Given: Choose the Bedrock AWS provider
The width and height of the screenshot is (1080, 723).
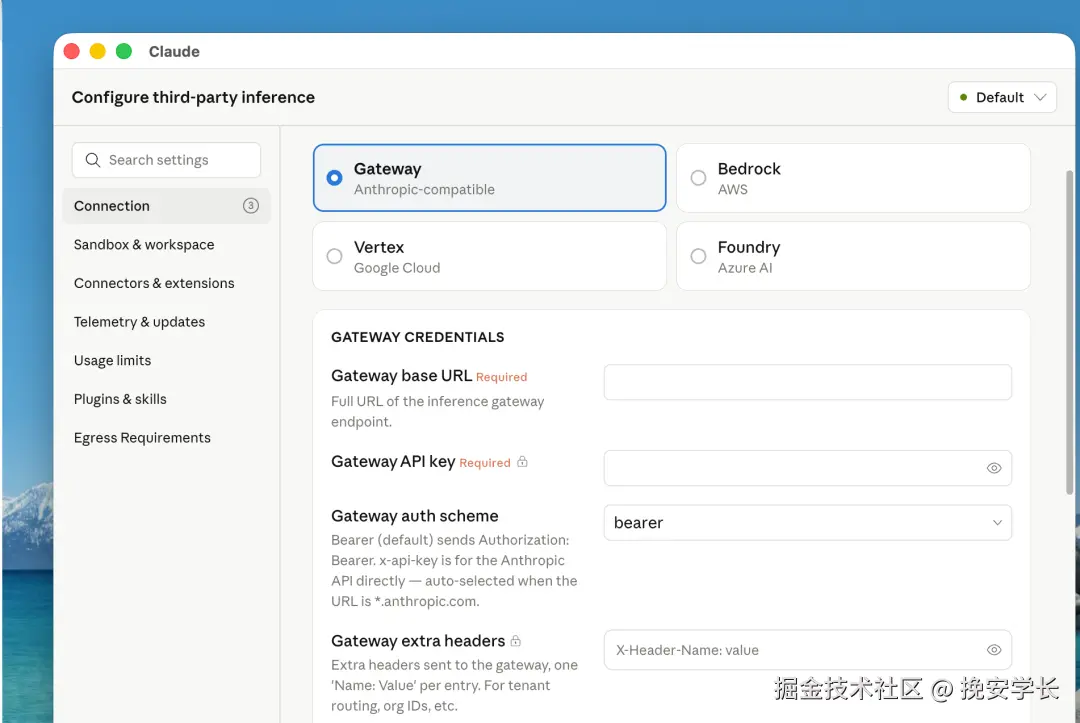Looking at the screenshot, I should pyautogui.click(x=853, y=178).
